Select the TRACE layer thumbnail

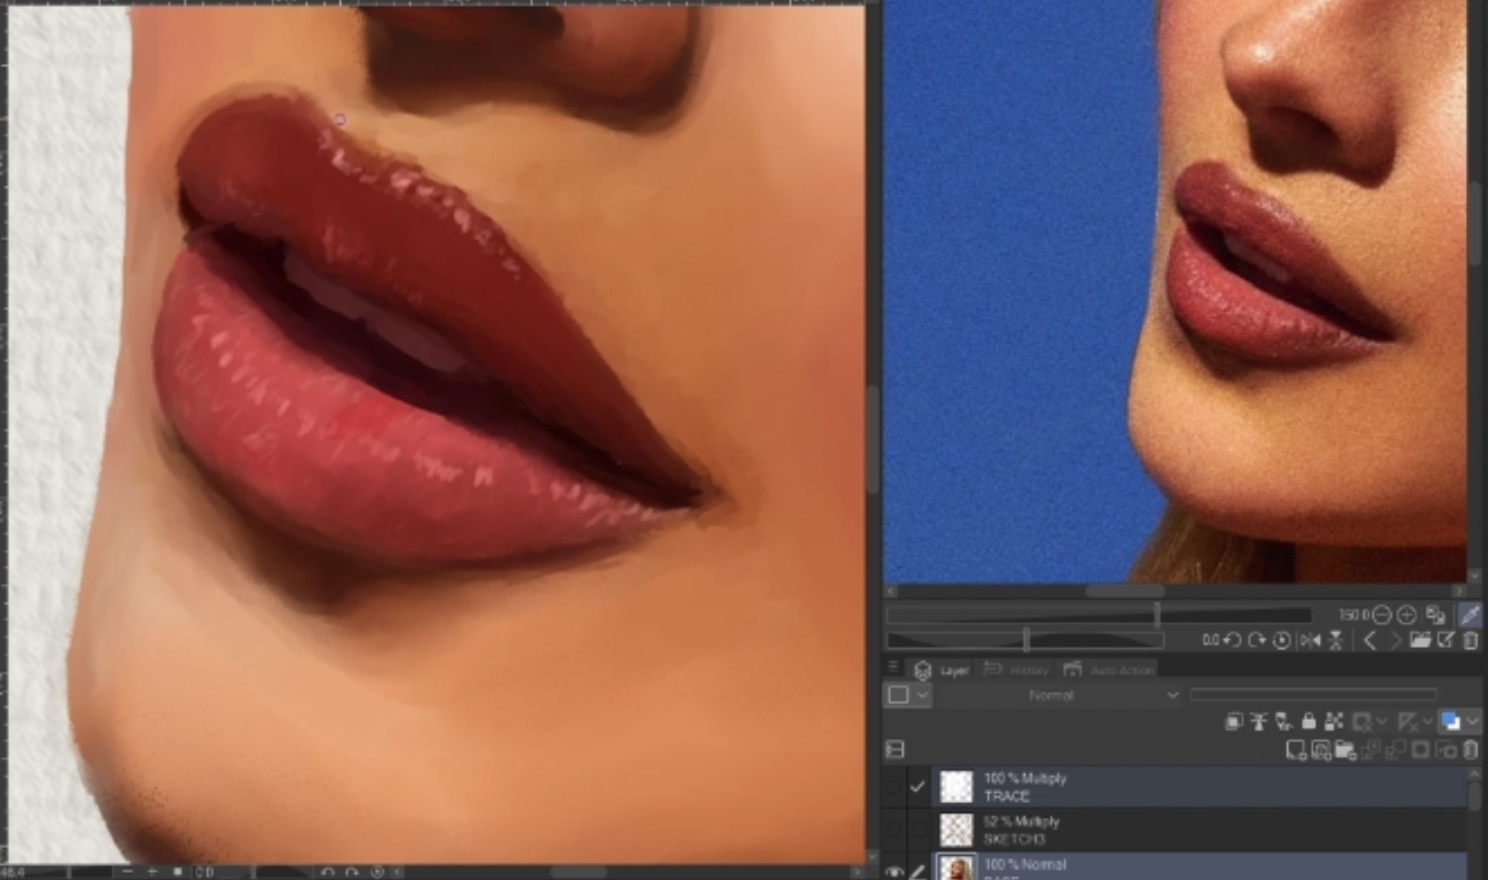pyautogui.click(x=956, y=787)
